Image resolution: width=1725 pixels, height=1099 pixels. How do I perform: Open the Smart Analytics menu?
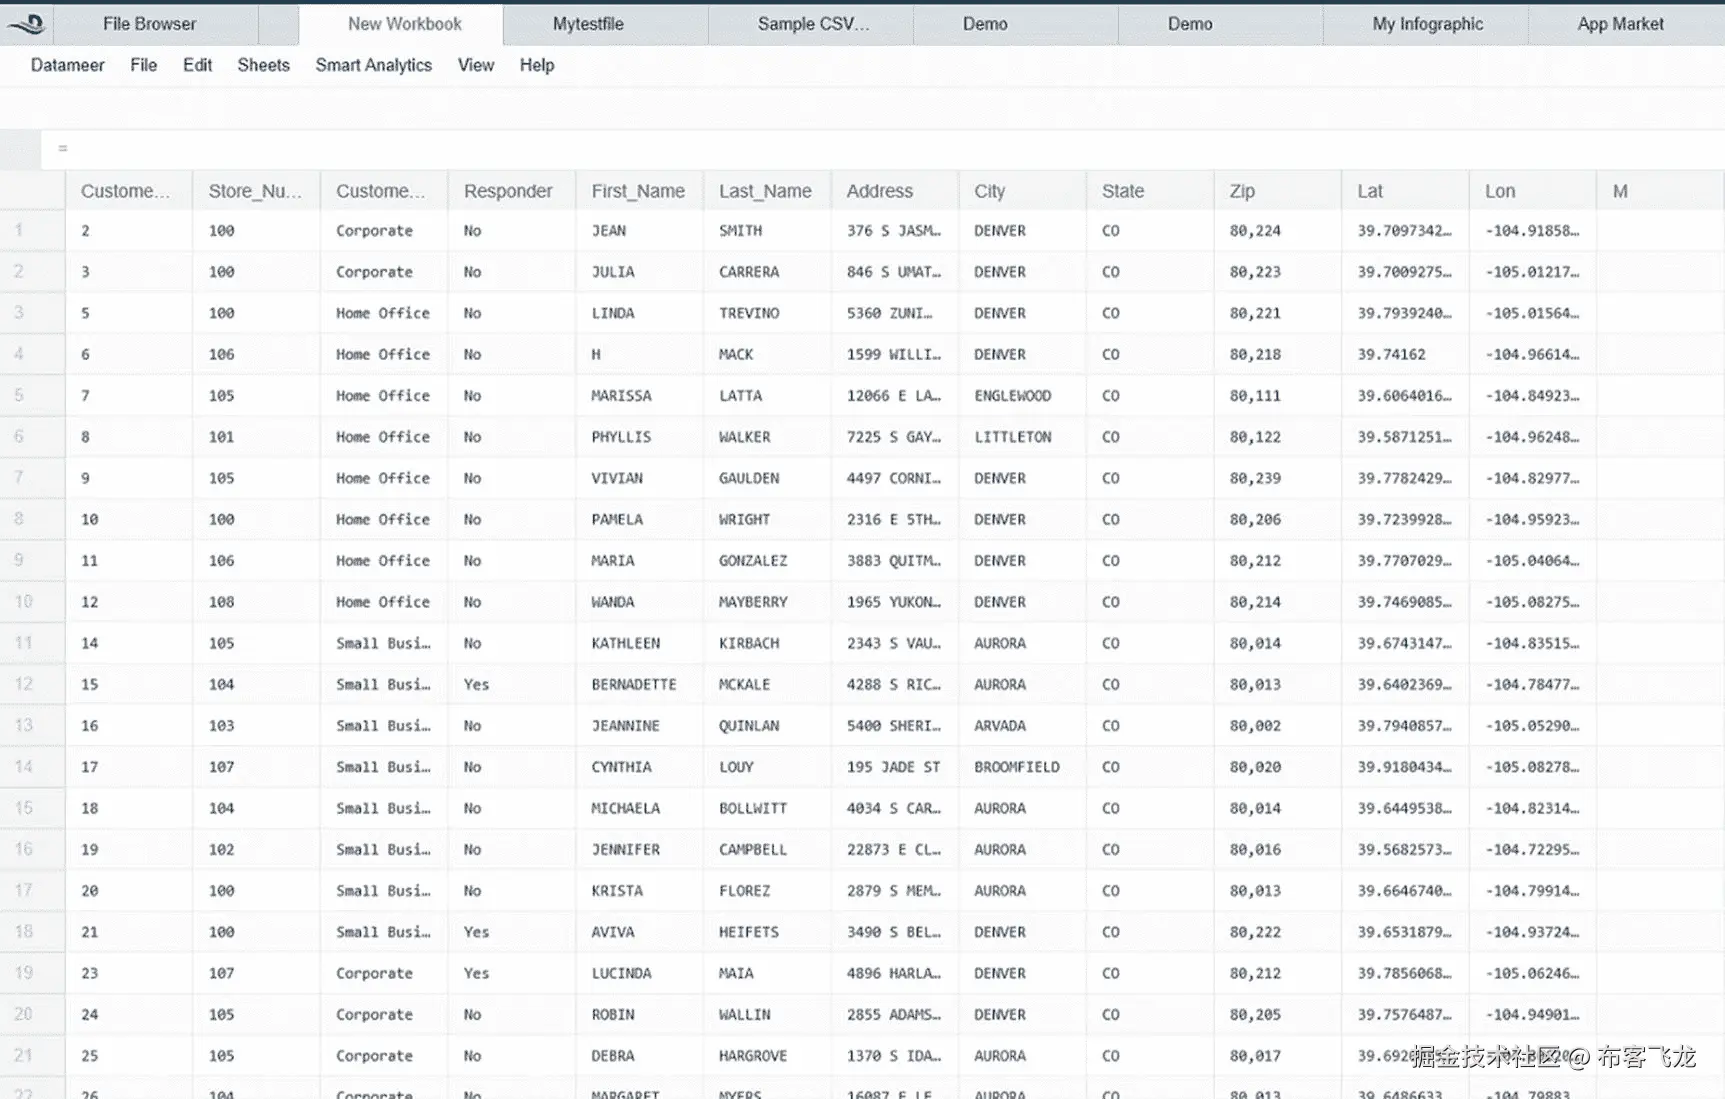[374, 65]
